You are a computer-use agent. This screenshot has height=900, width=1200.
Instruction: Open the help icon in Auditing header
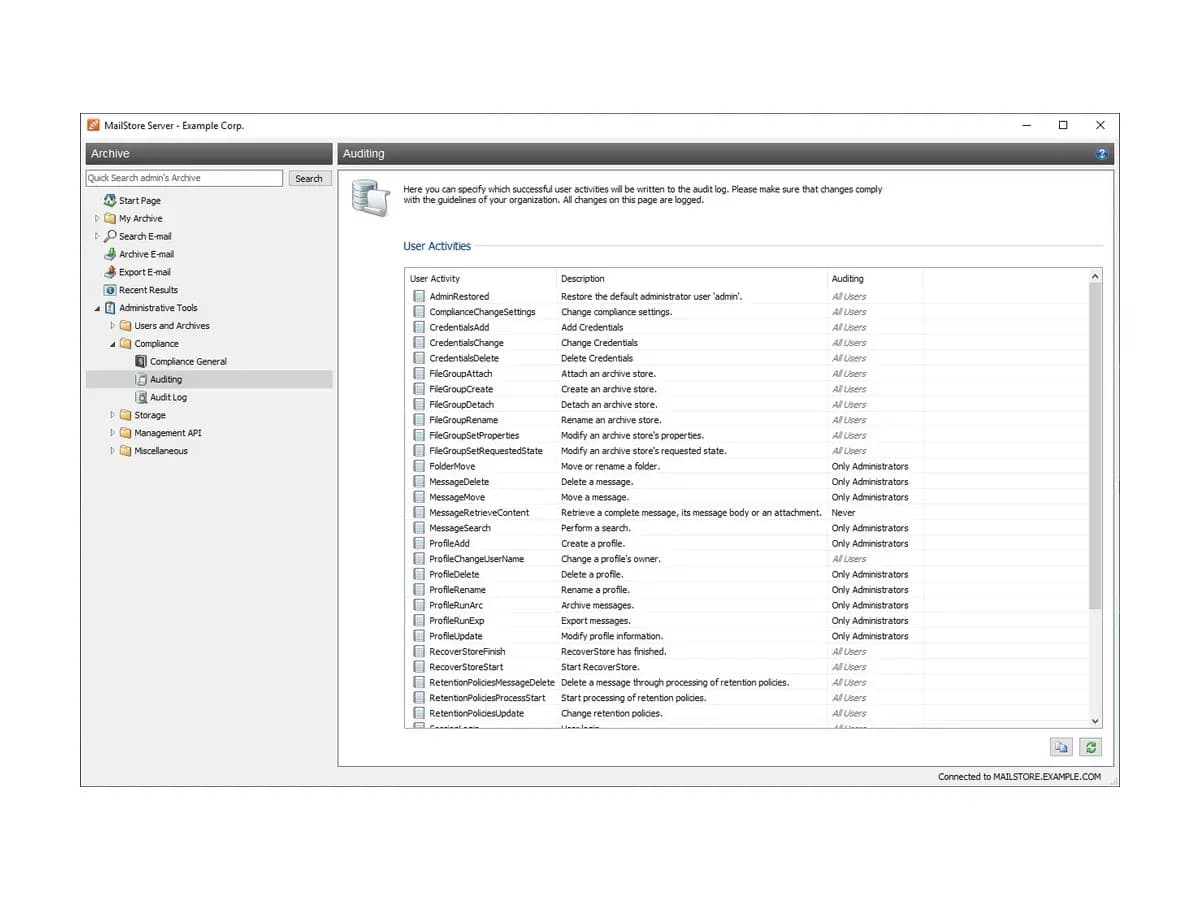(x=1102, y=154)
